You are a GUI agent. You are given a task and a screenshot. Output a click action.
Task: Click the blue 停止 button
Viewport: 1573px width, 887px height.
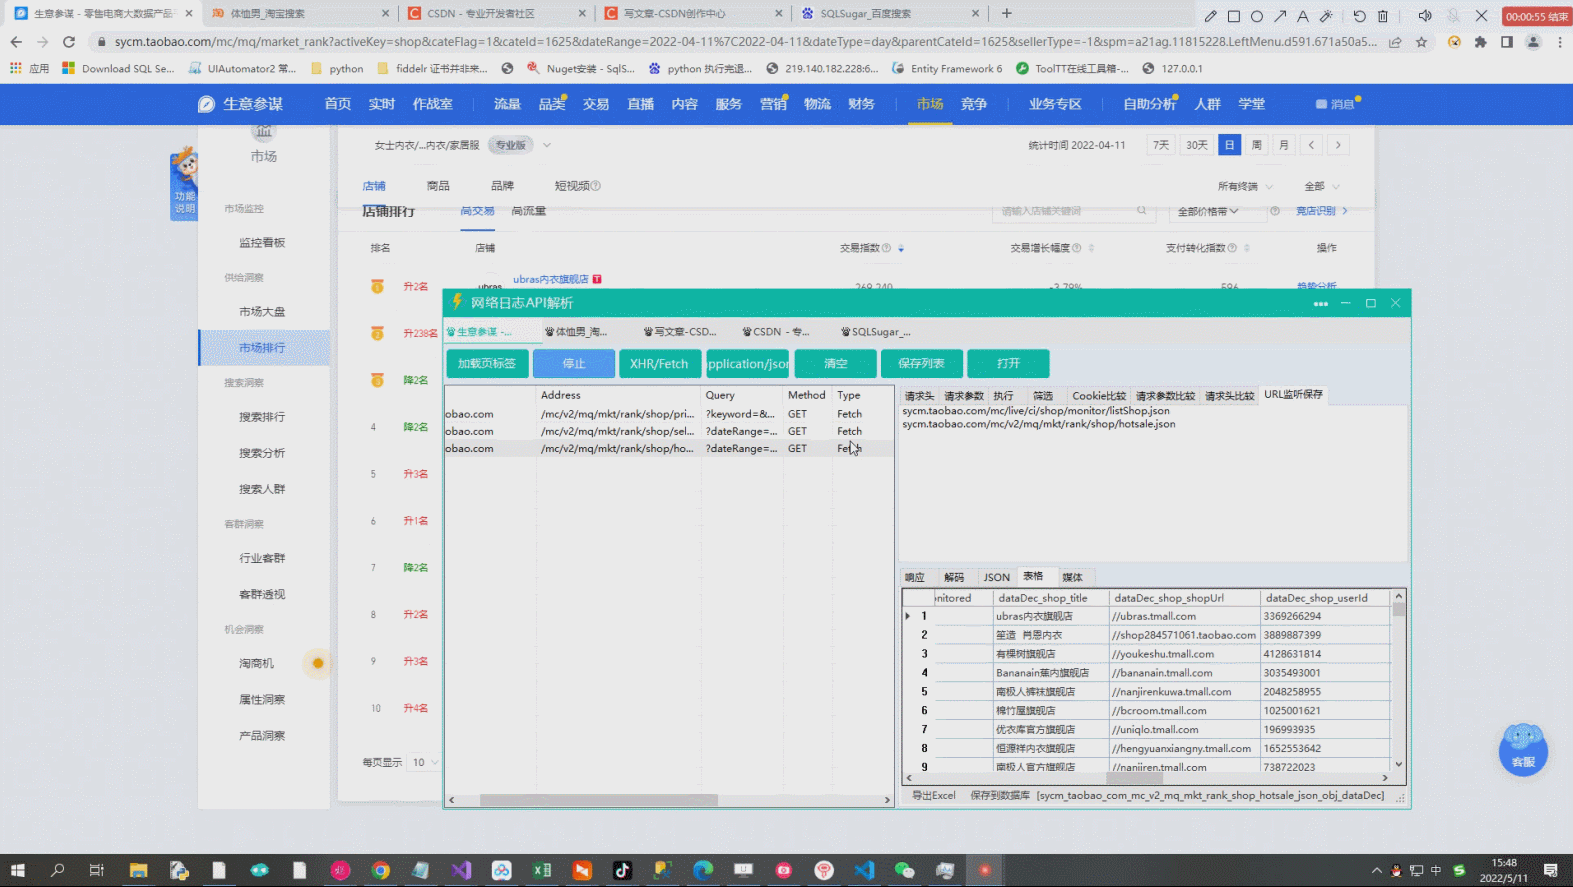pyautogui.click(x=574, y=363)
